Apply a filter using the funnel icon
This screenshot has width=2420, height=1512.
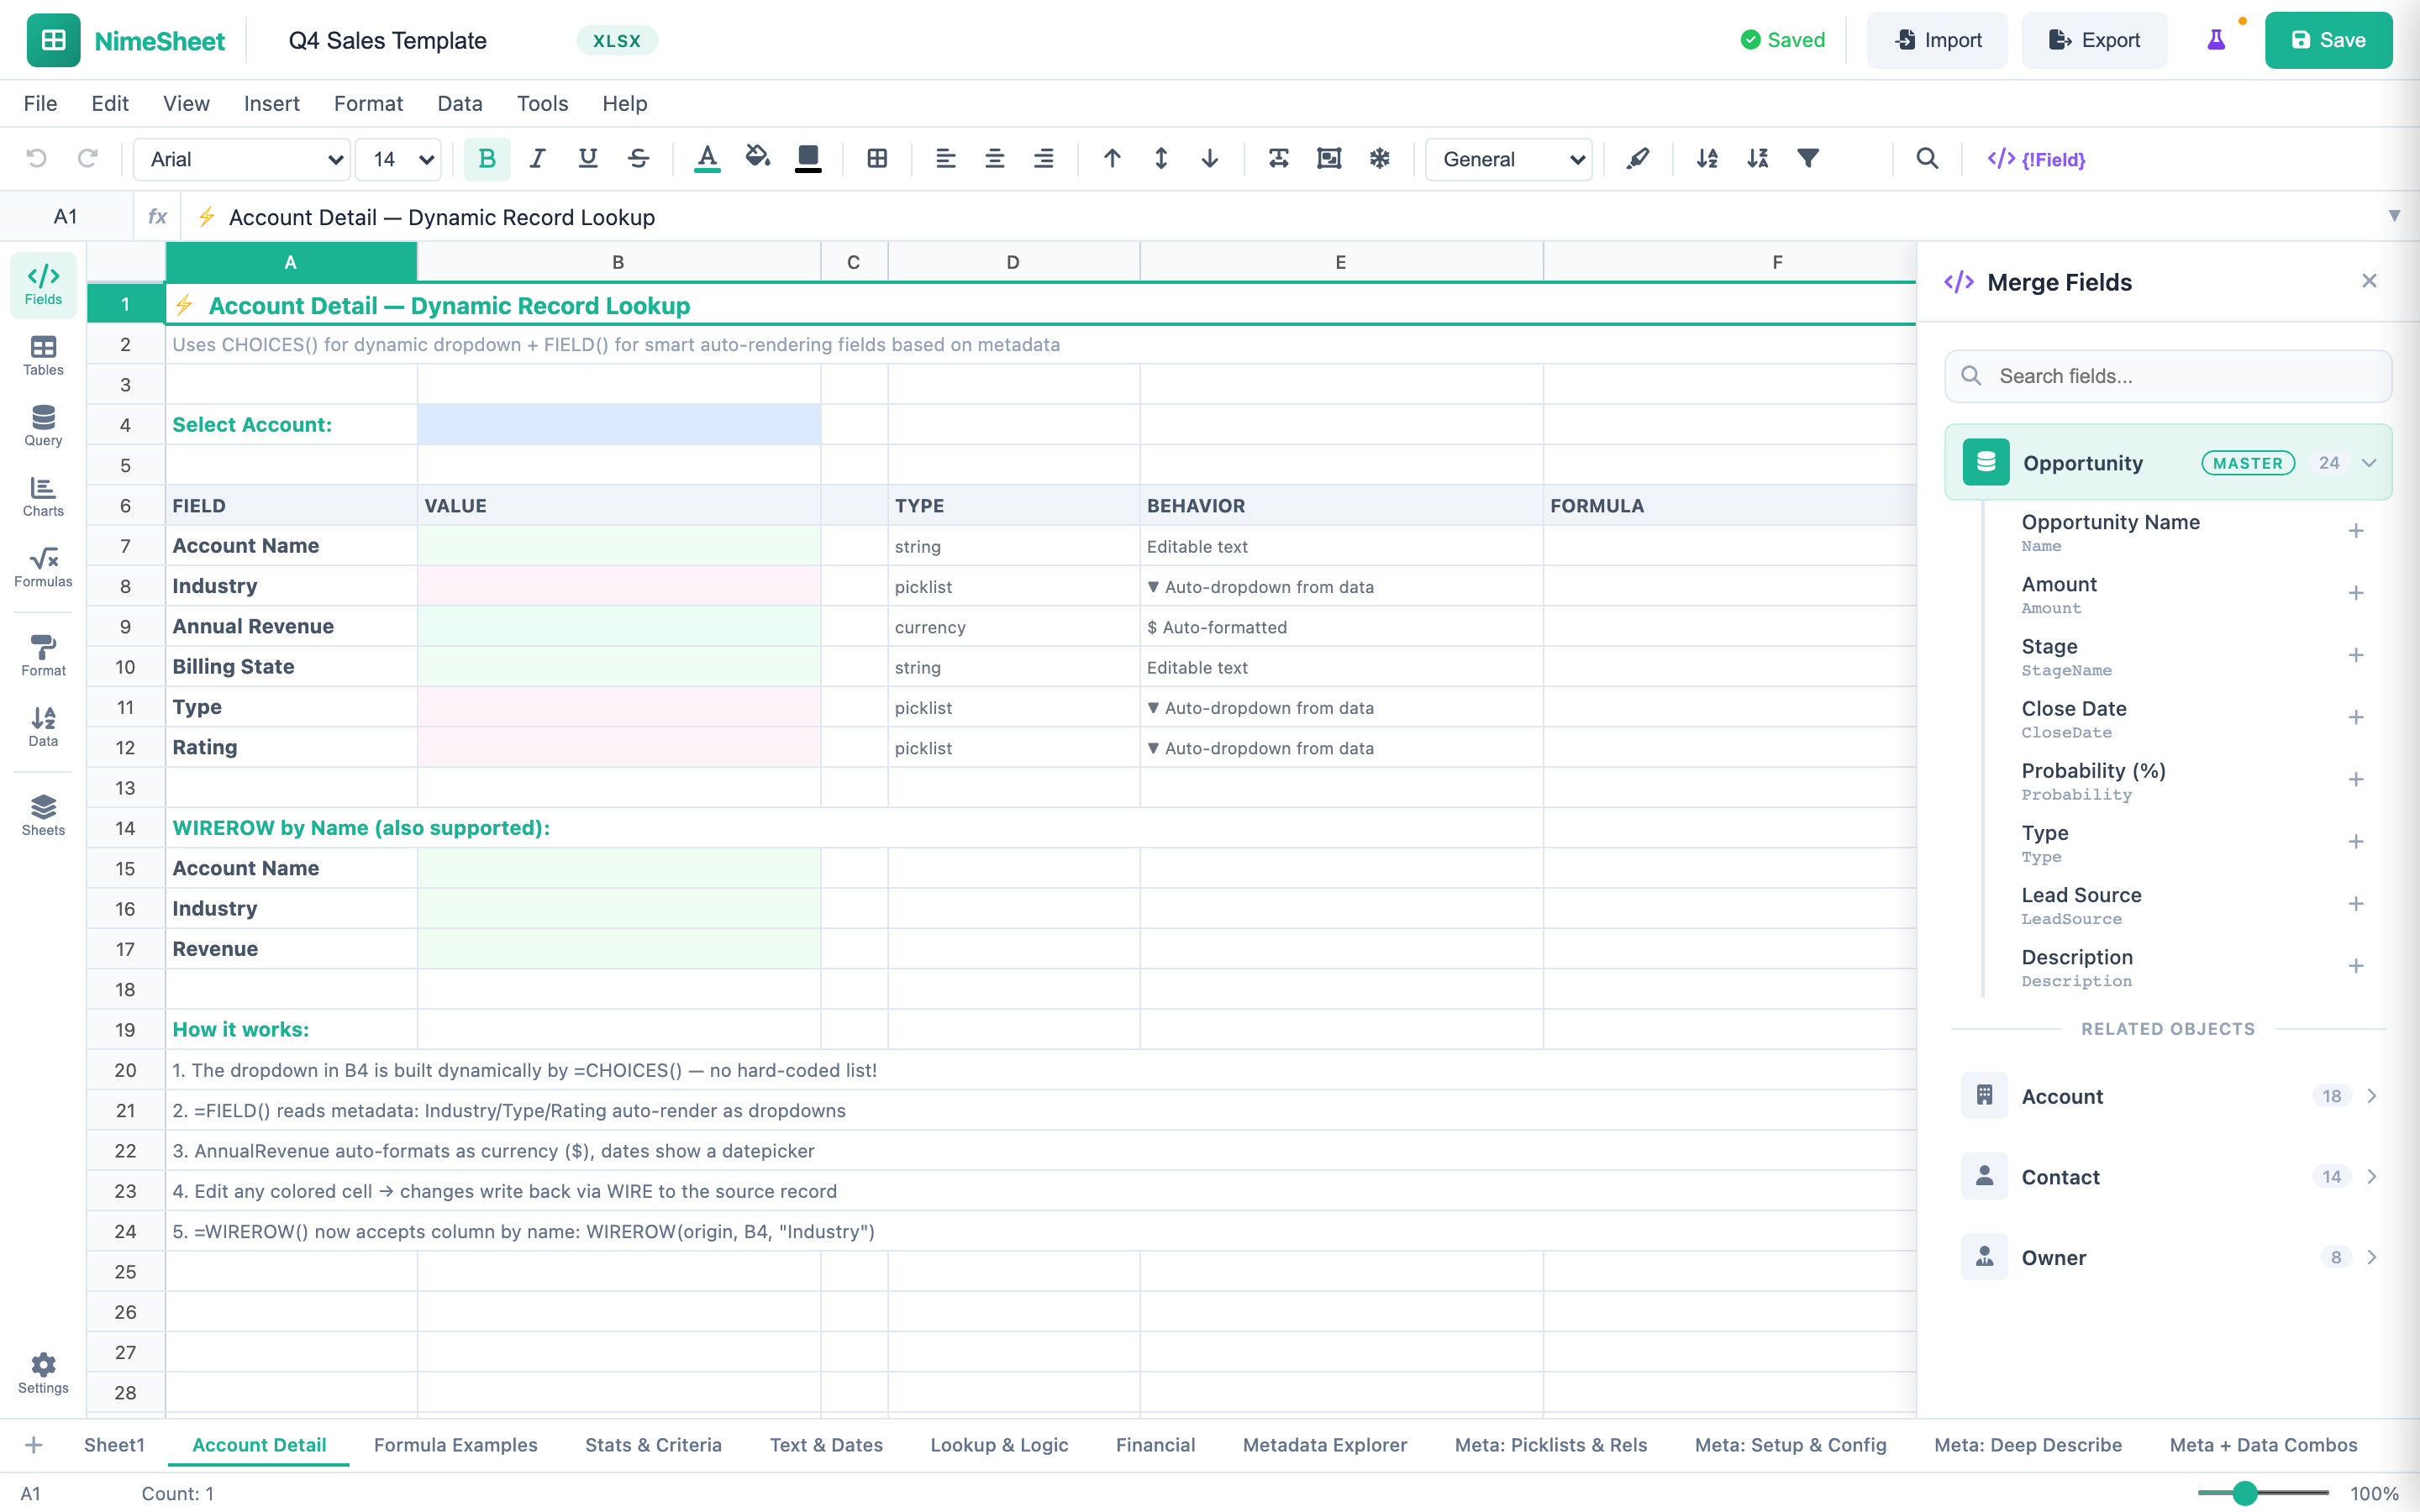tap(1808, 158)
